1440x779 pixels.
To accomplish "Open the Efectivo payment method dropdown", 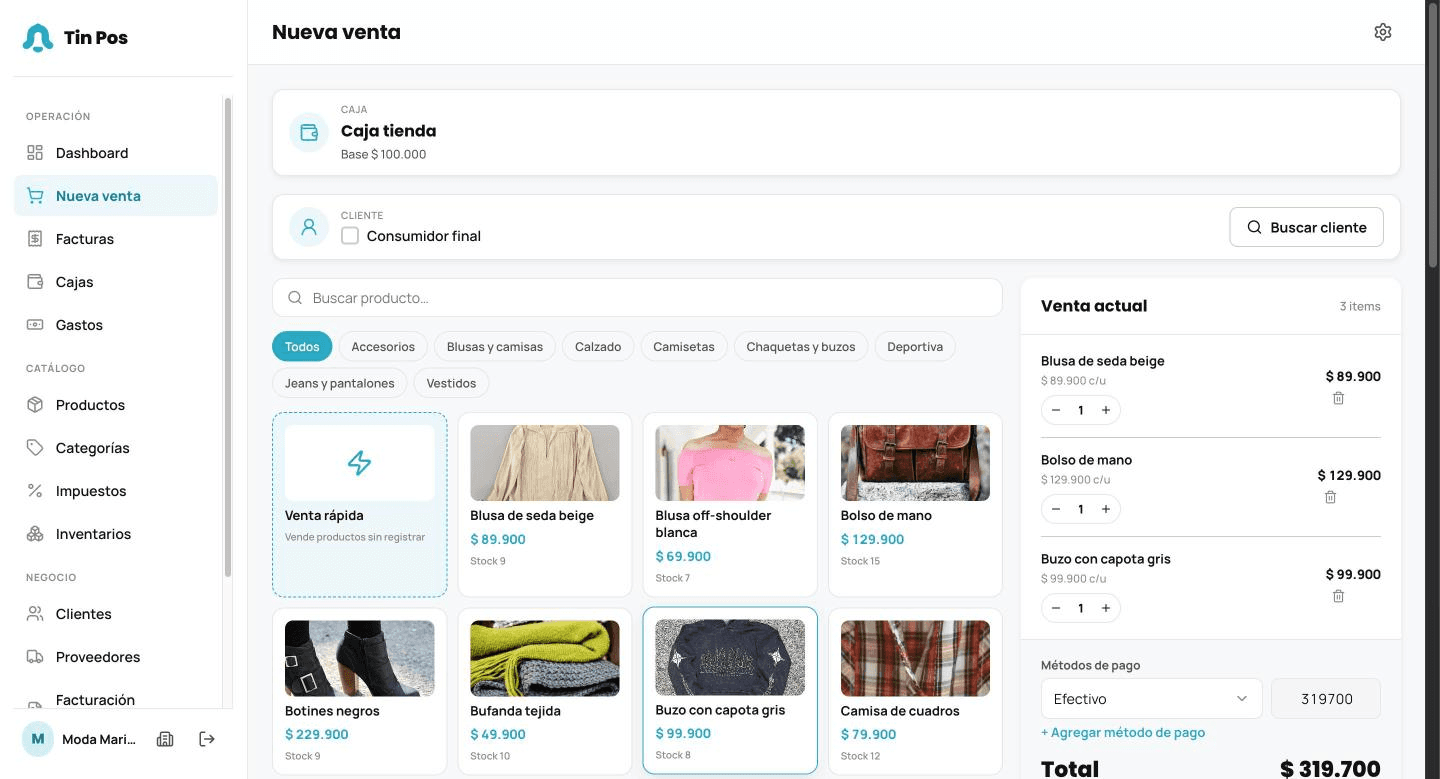I will tap(1151, 699).
